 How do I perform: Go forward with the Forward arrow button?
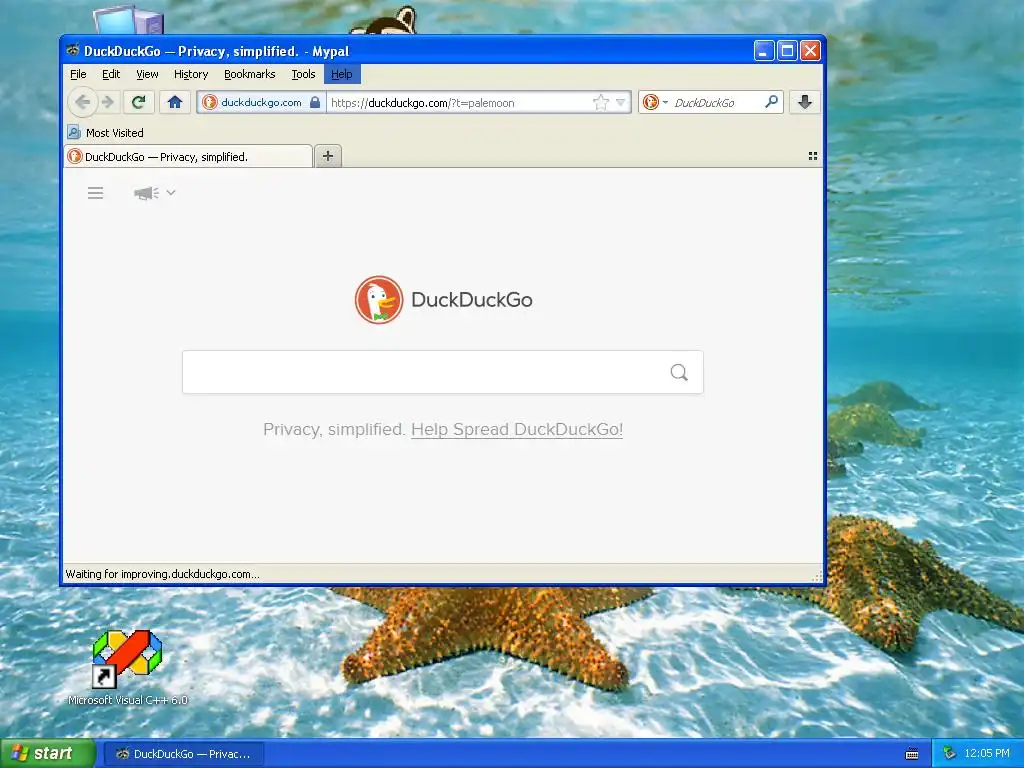[108, 102]
